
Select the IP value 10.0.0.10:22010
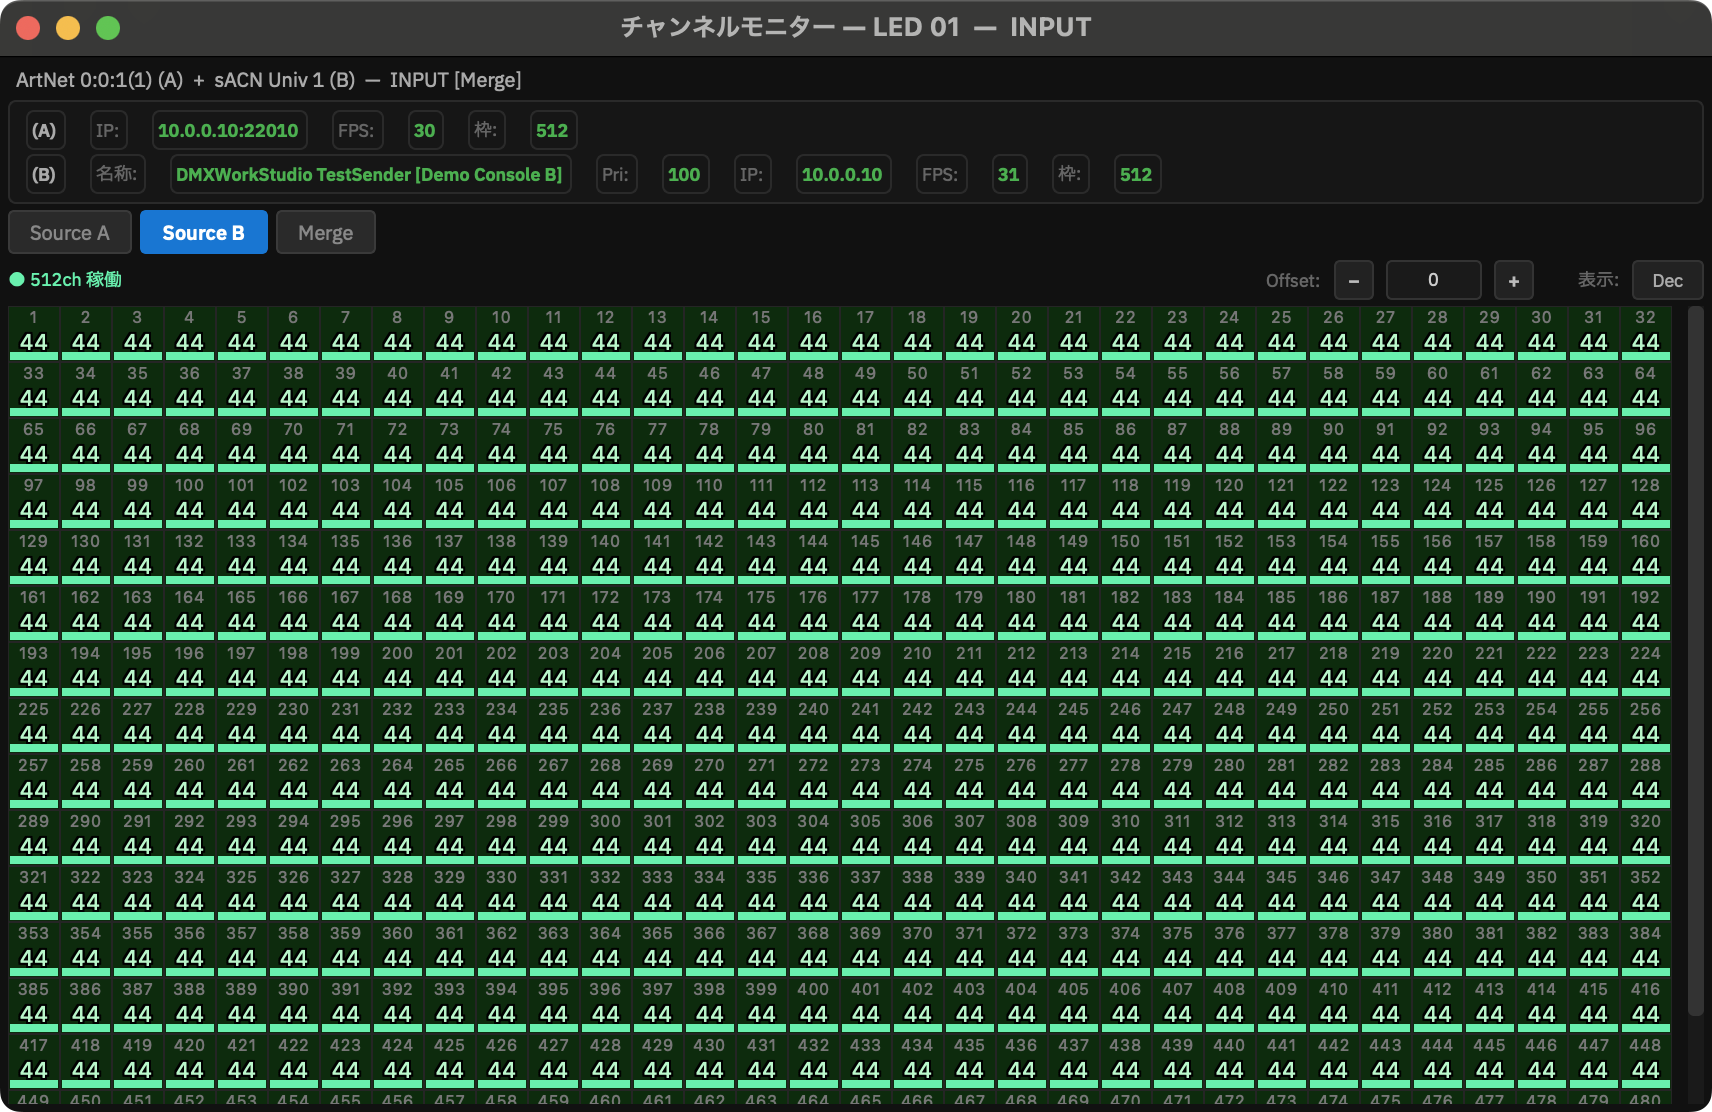[228, 131]
